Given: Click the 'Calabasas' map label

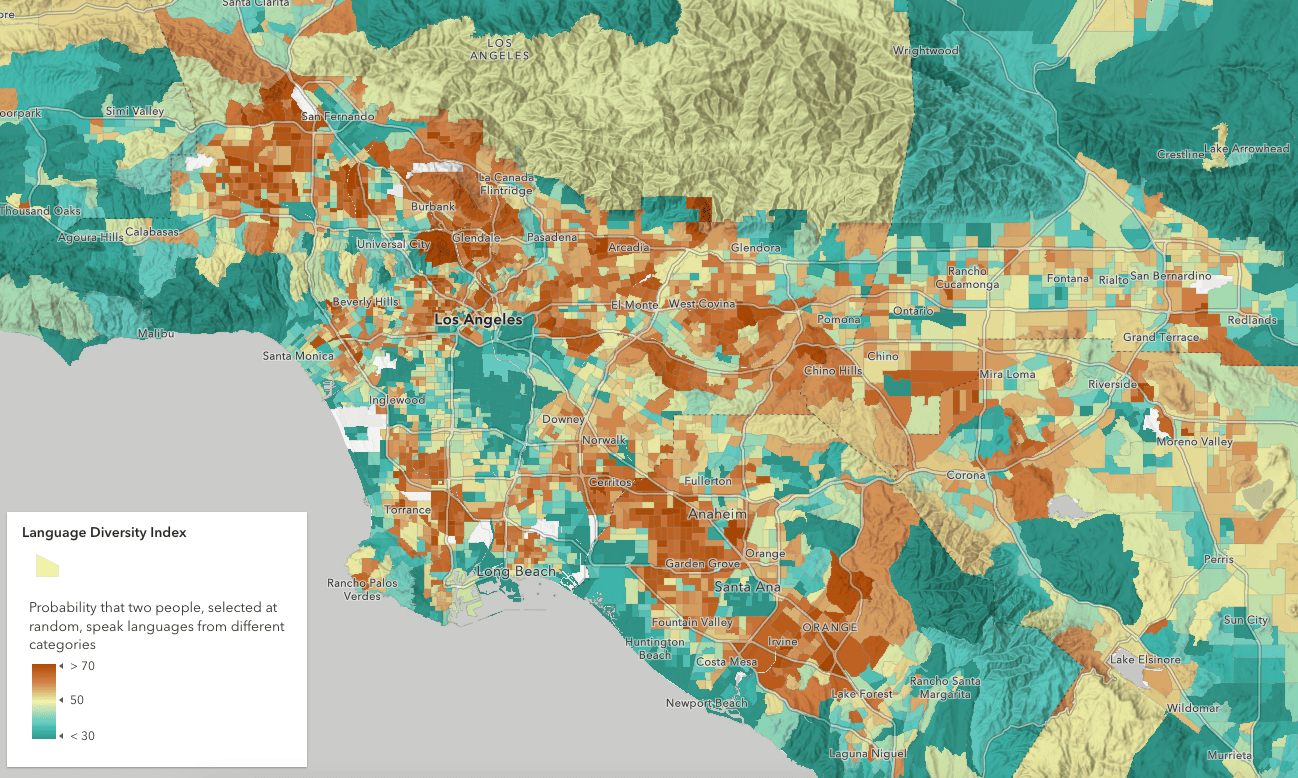Looking at the screenshot, I should (x=154, y=232).
